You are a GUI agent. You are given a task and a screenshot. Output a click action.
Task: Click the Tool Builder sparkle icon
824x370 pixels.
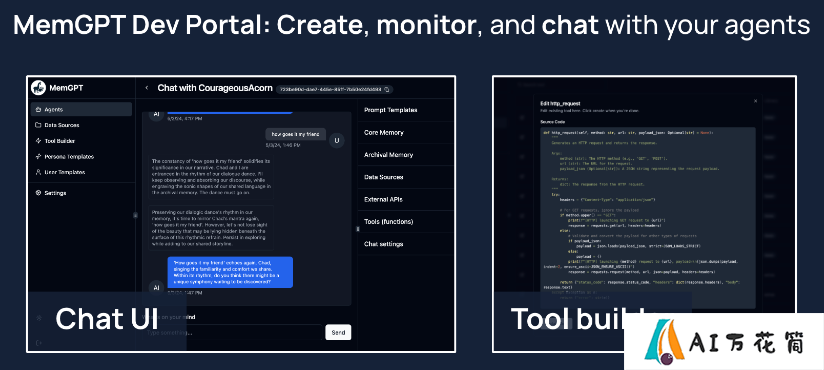coord(38,141)
